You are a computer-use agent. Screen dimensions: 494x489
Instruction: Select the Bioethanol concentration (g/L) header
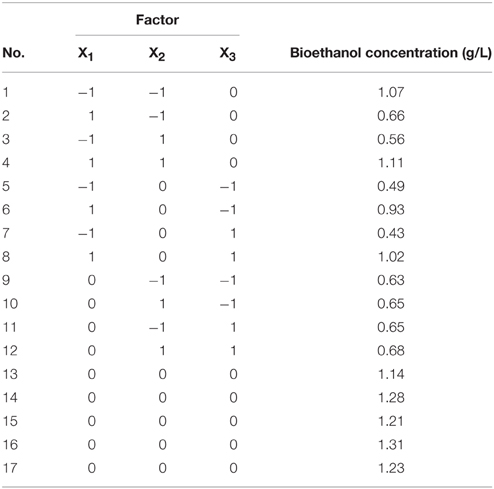[391, 53]
